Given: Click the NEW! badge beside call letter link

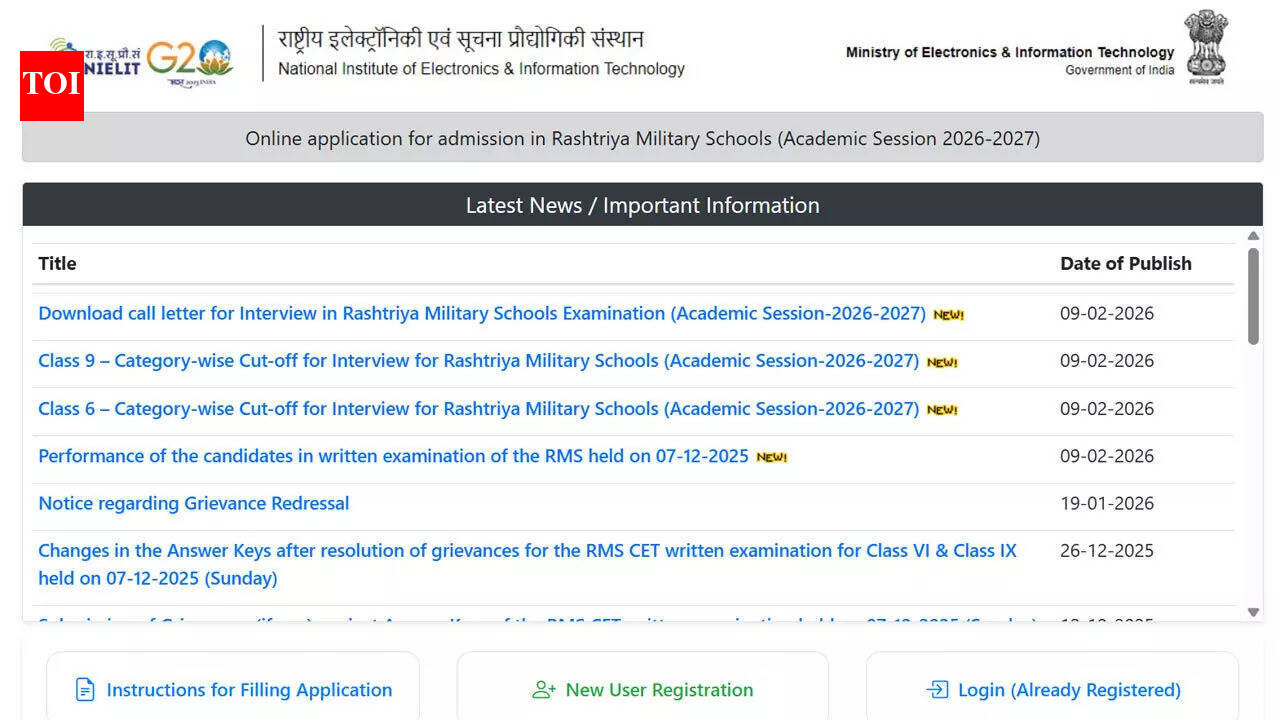Looking at the screenshot, I should tap(947, 313).
